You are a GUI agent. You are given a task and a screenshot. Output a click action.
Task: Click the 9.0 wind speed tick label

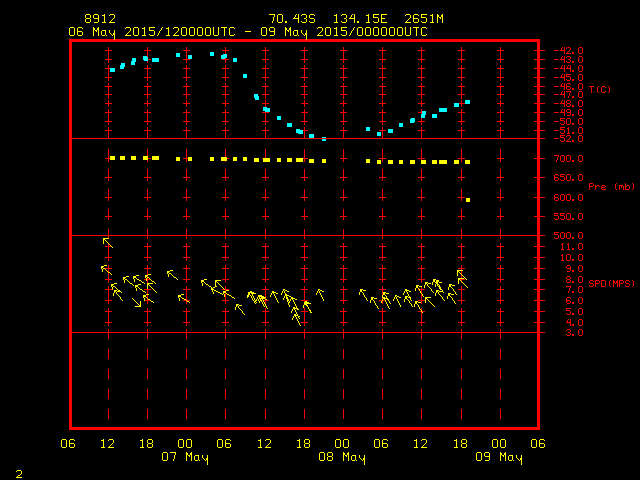[x=574, y=269]
